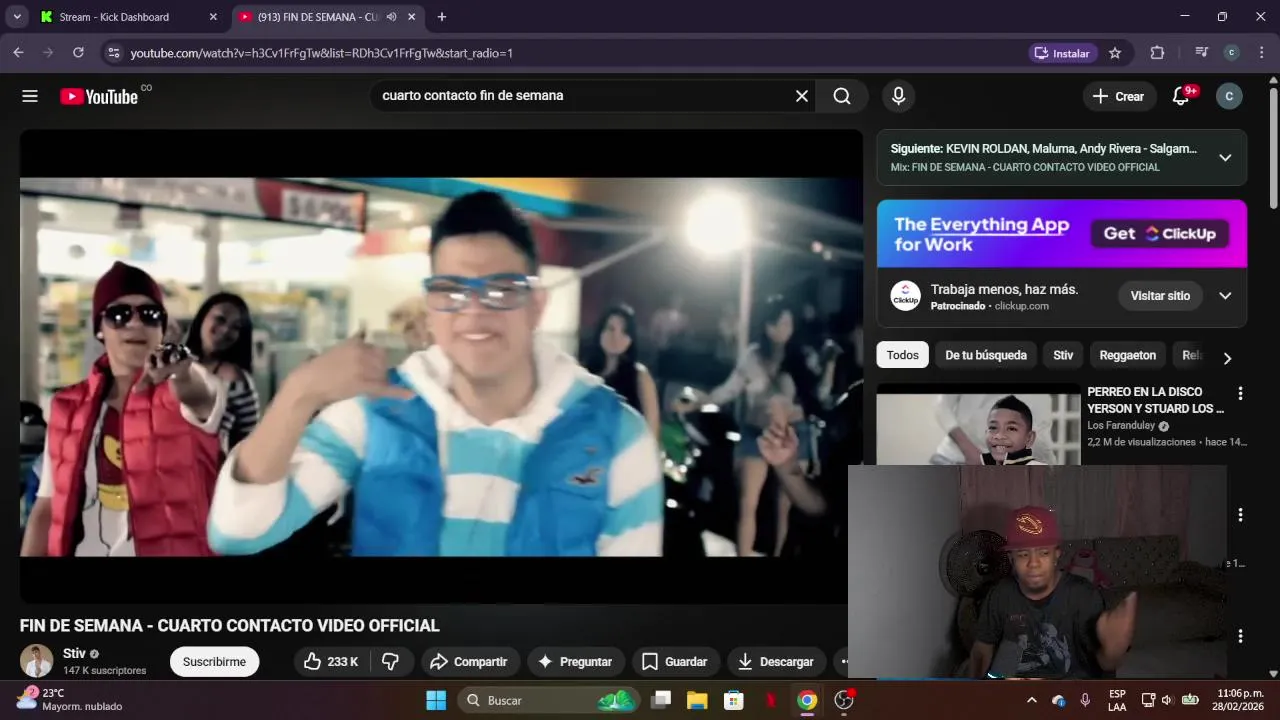Open YouTube account avatar menu

[1229, 96]
